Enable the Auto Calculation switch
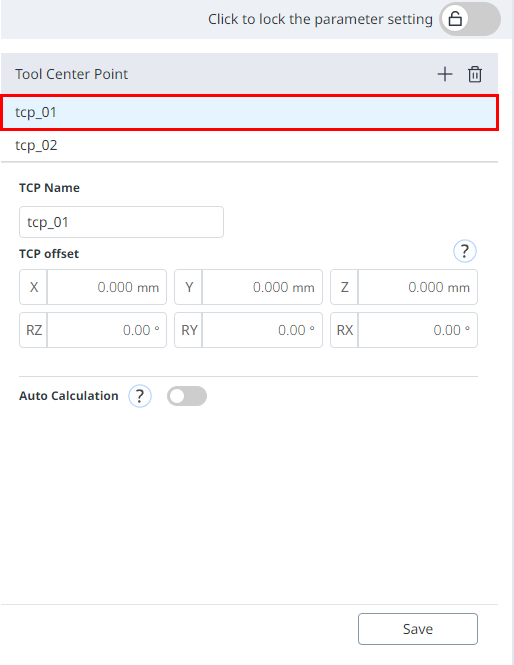The width and height of the screenshot is (514, 665). coord(187,396)
